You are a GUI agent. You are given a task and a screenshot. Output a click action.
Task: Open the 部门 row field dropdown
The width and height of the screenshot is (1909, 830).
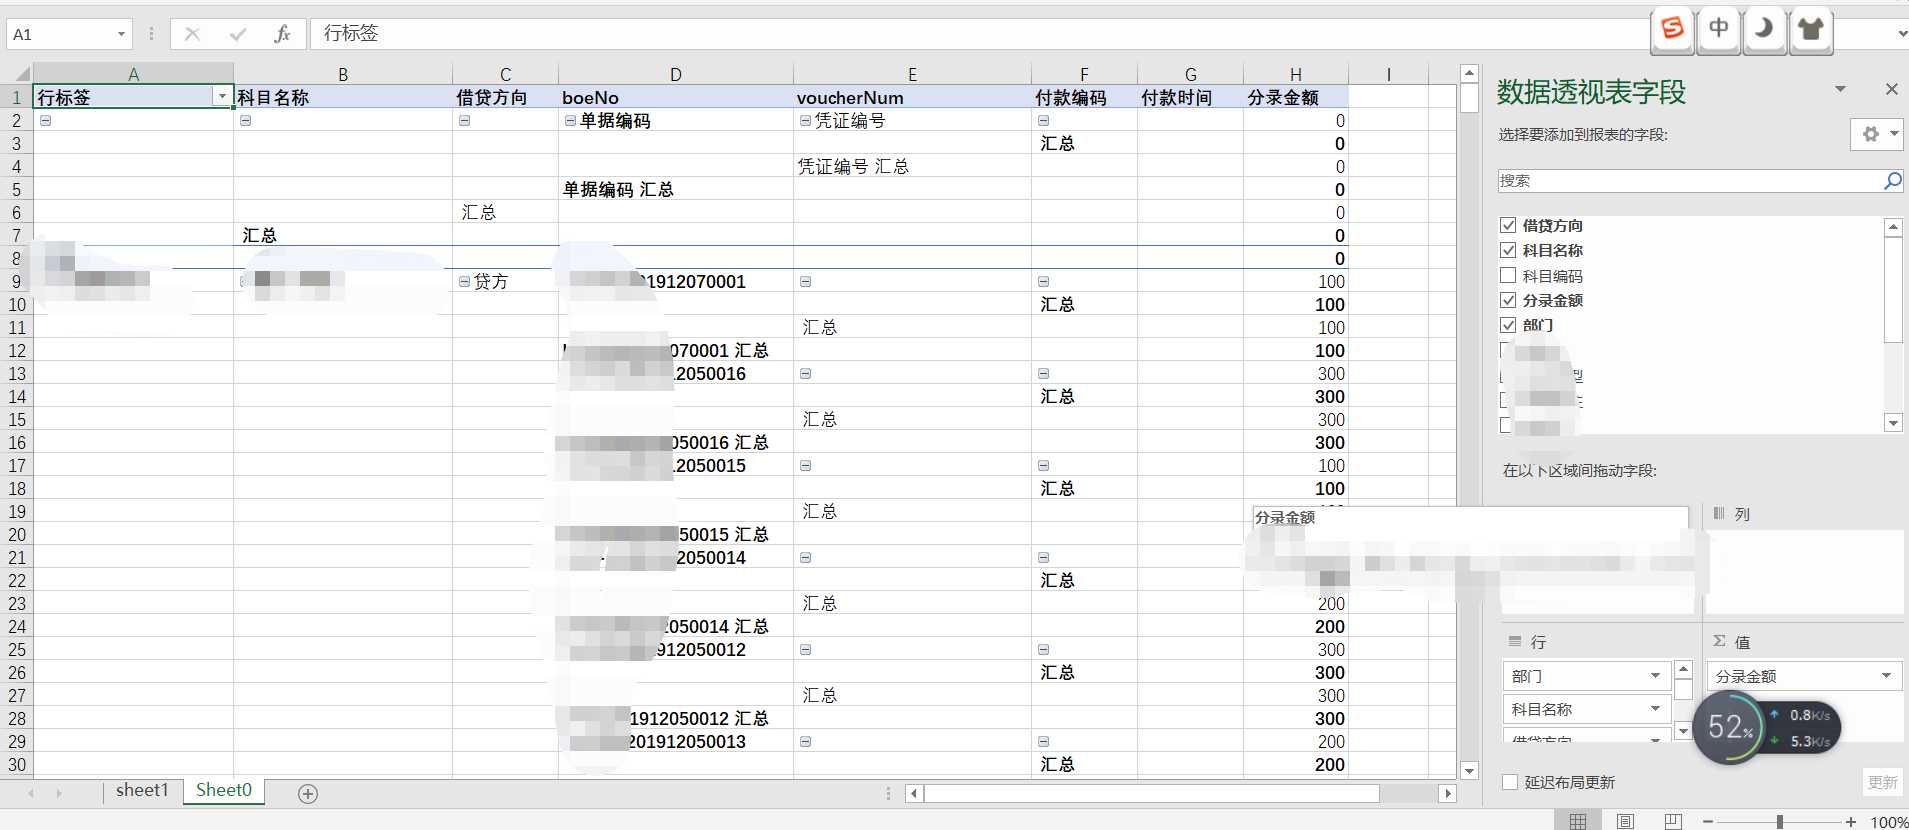click(x=1655, y=676)
